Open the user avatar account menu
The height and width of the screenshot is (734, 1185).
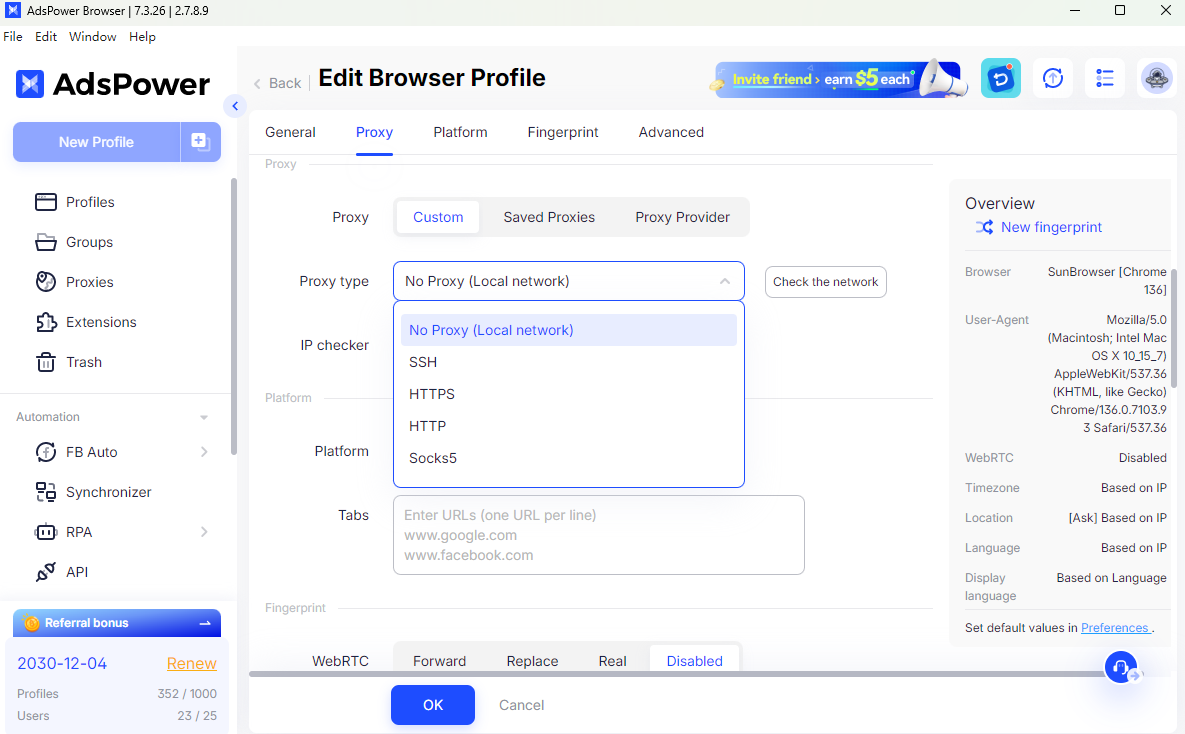1156,78
